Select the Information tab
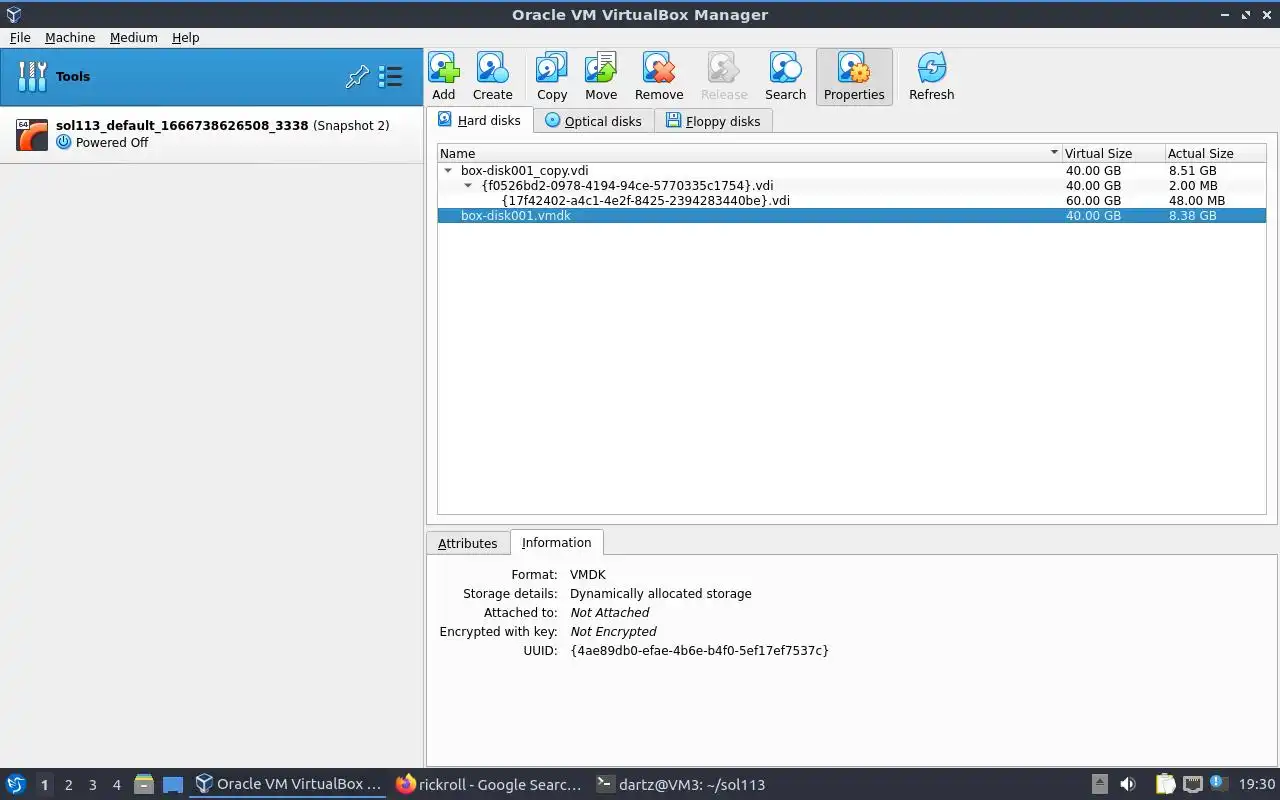 [x=556, y=542]
